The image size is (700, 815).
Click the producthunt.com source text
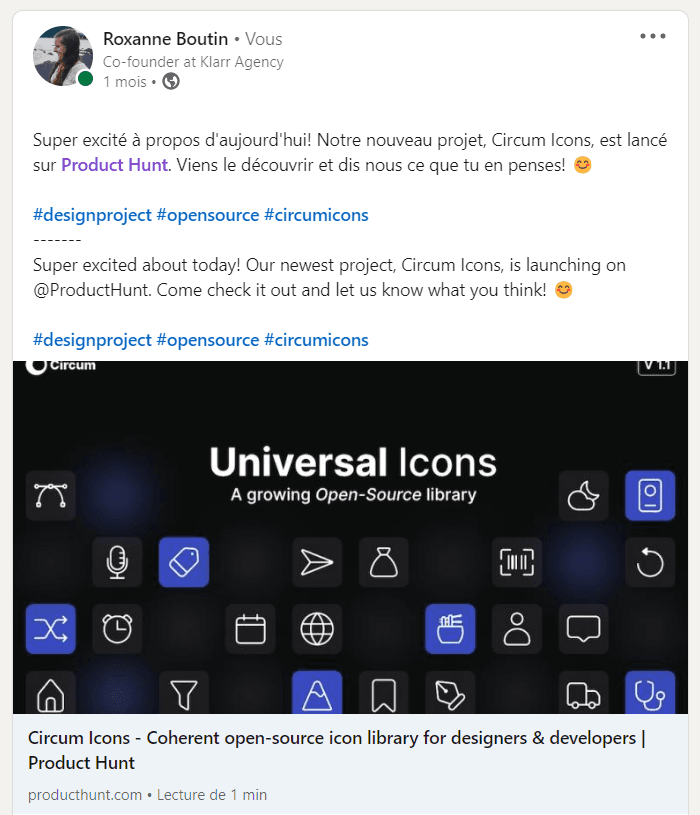[85, 795]
